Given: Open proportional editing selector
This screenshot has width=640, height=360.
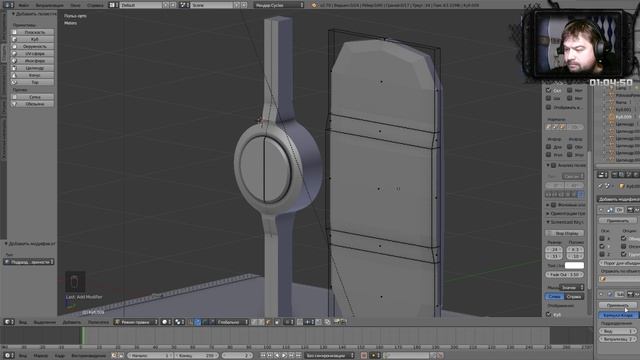Looking at the screenshot, I should (289, 322).
